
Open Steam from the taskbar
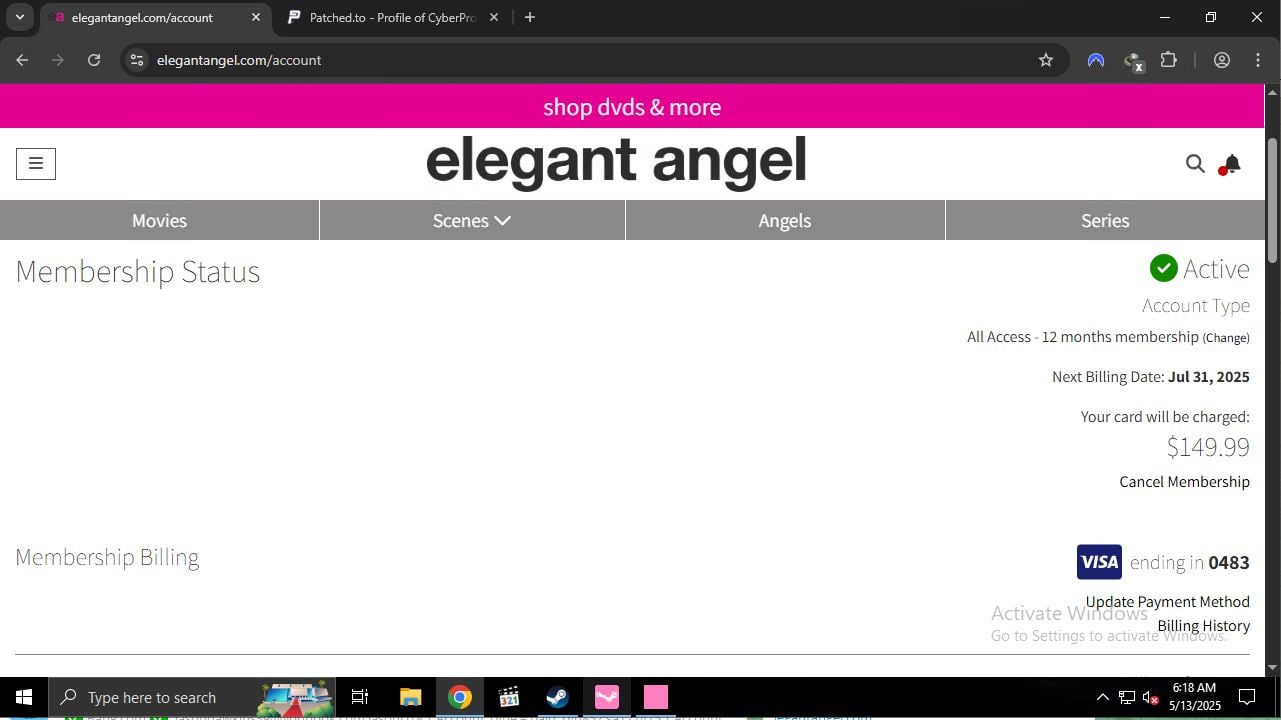point(557,697)
